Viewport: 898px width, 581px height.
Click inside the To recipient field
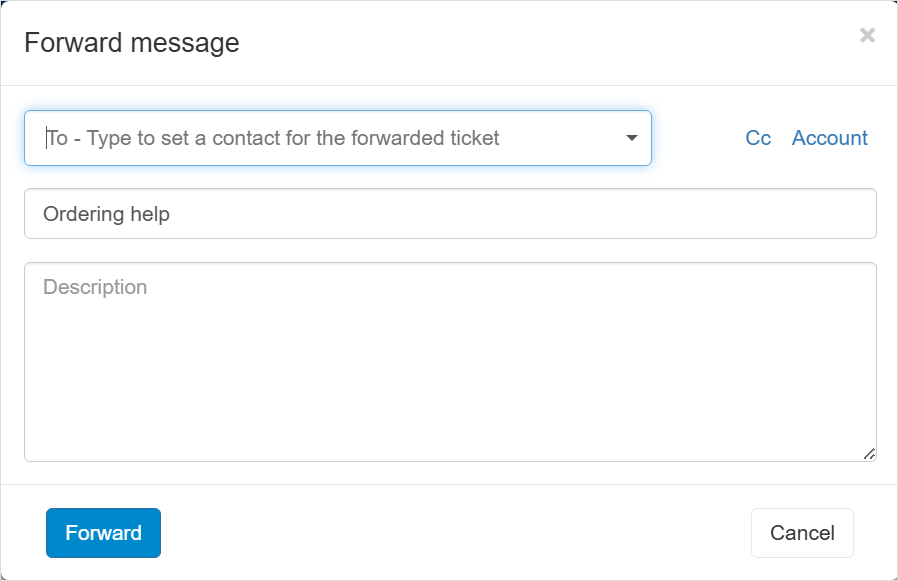click(300, 138)
